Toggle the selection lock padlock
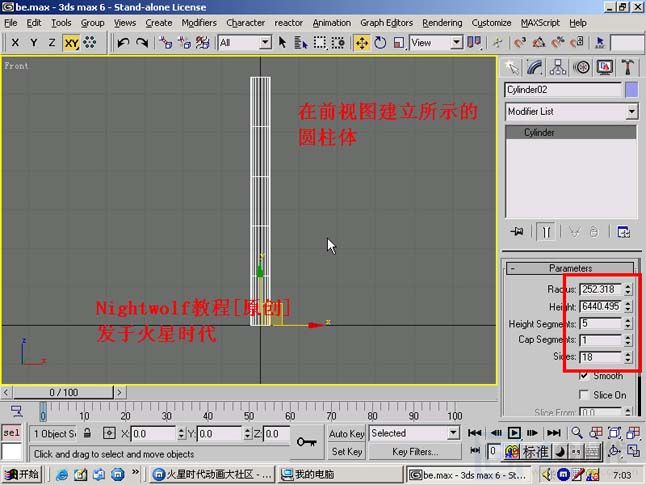The height and width of the screenshot is (485, 646). coord(87,433)
